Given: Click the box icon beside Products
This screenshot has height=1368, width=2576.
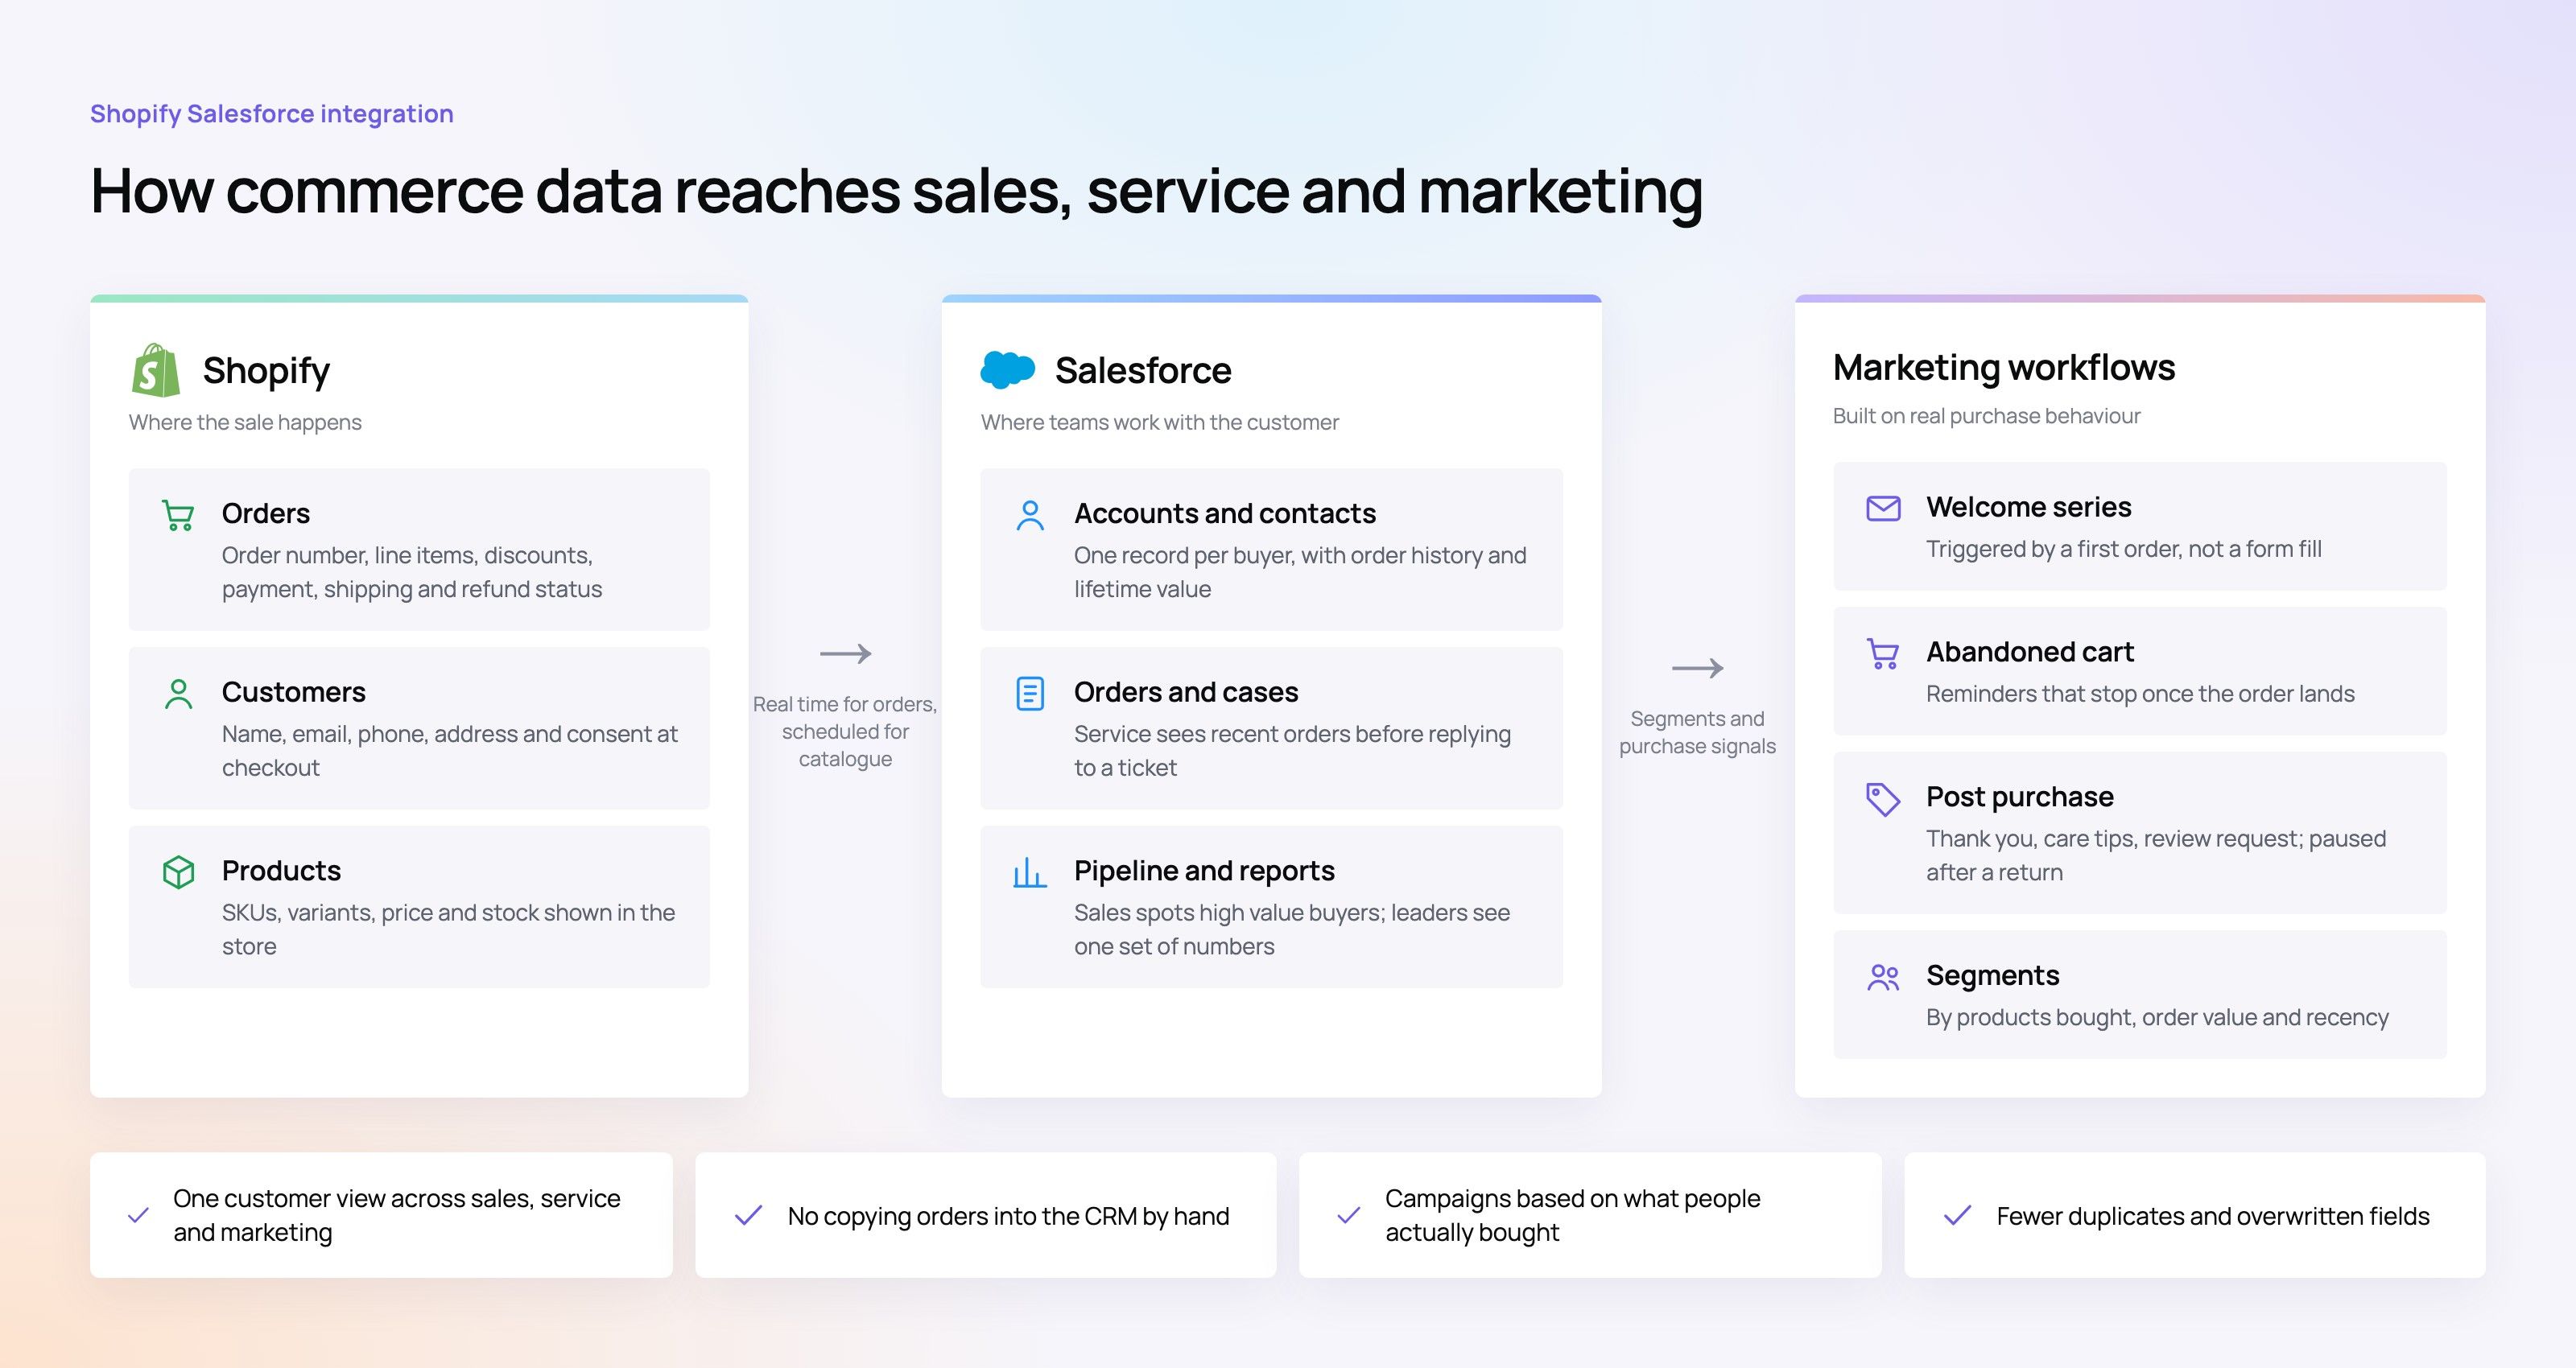Looking at the screenshot, I should click(178, 872).
